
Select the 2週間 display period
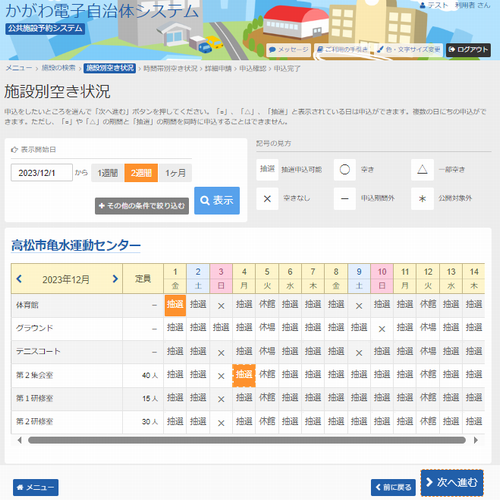(x=141, y=173)
